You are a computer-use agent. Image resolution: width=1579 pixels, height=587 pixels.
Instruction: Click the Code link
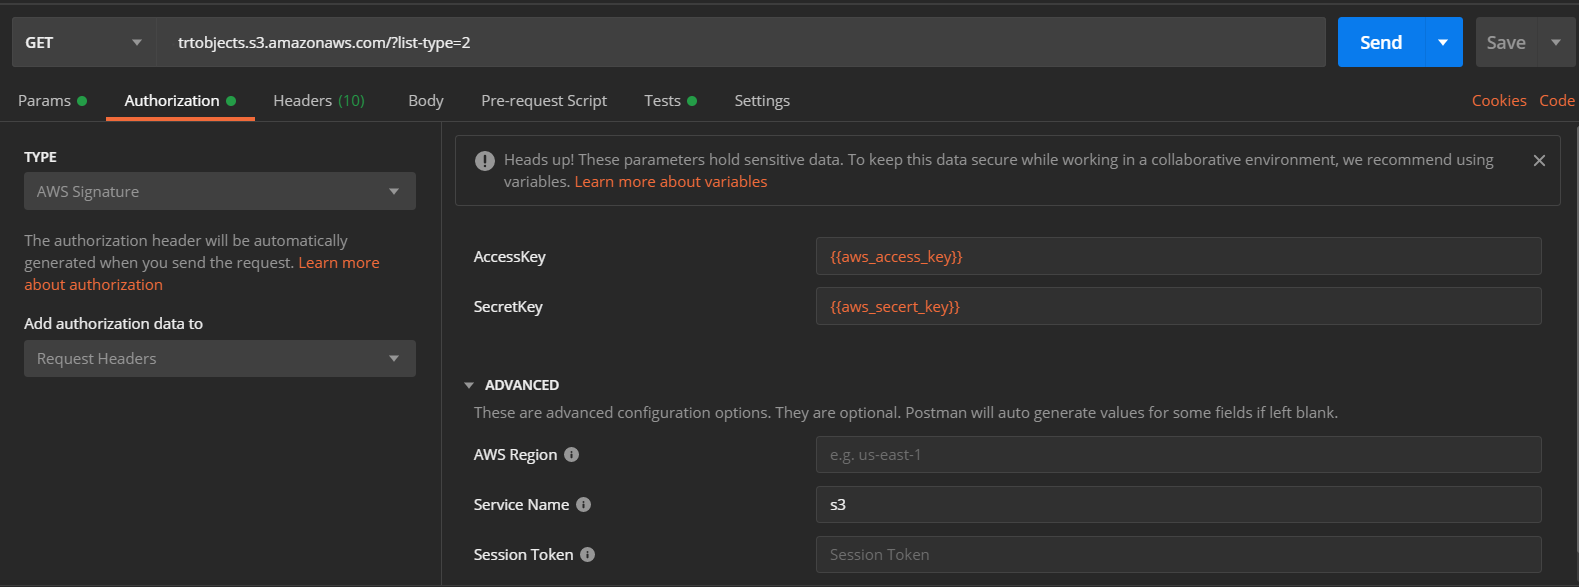[1557, 100]
